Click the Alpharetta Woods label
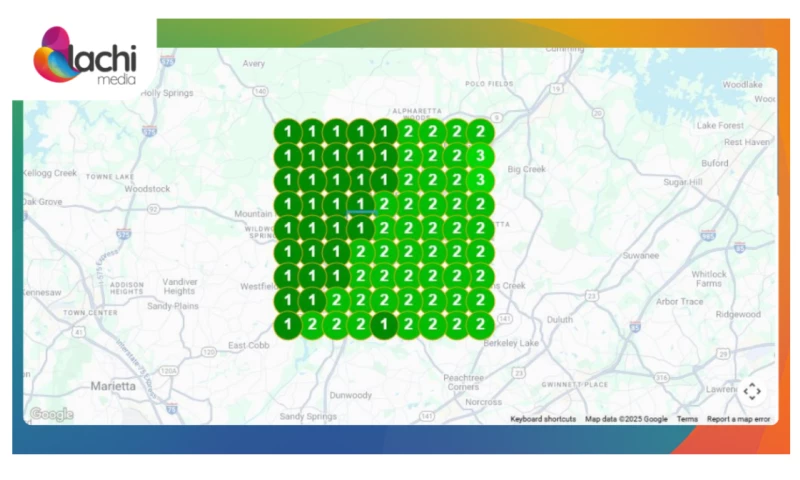This screenshot has width=800, height=480. coord(417,114)
